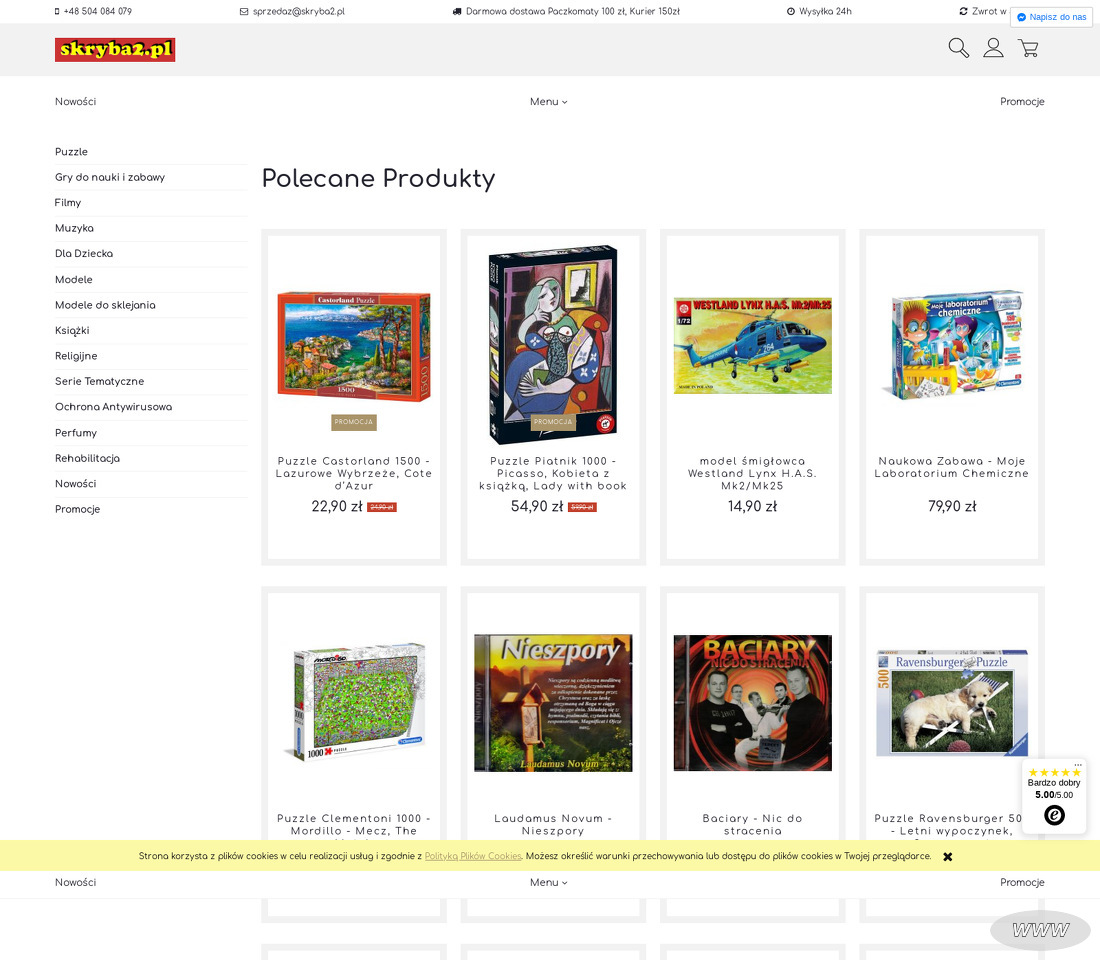Open Westland Lynx helicopter model image

point(753,345)
